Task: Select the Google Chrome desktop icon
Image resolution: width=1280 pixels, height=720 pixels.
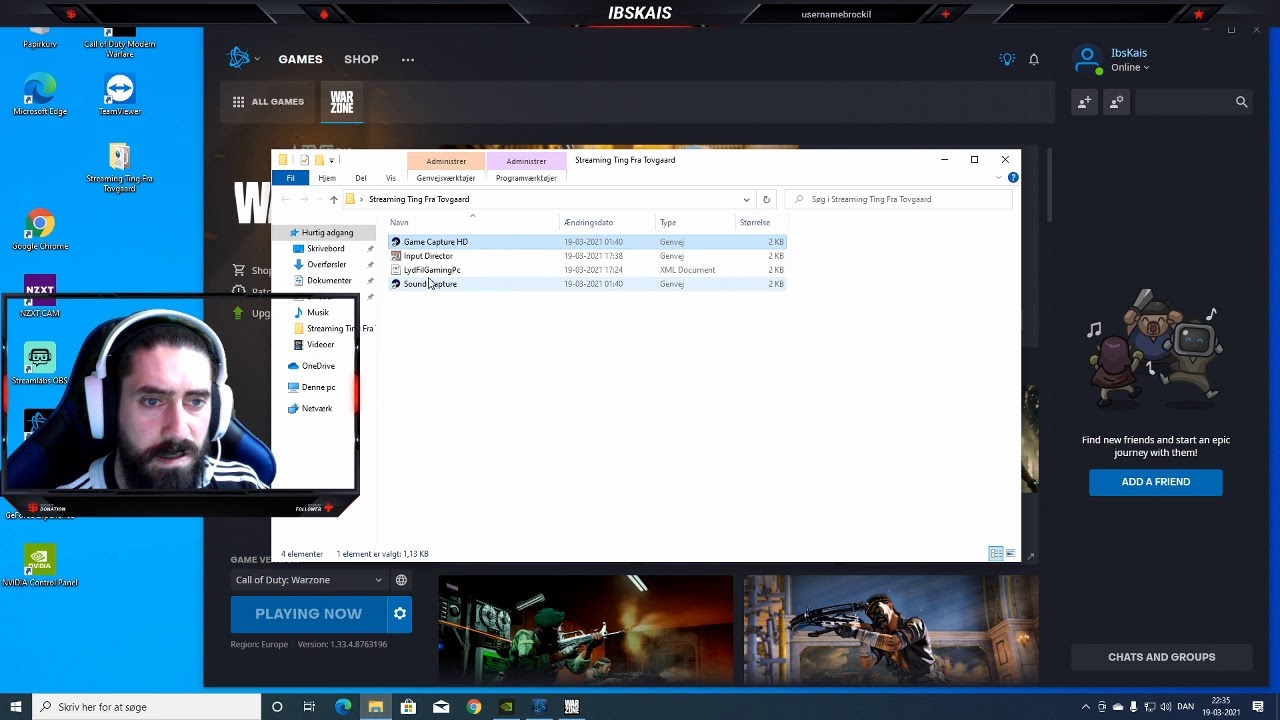Action: coord(40,230)
